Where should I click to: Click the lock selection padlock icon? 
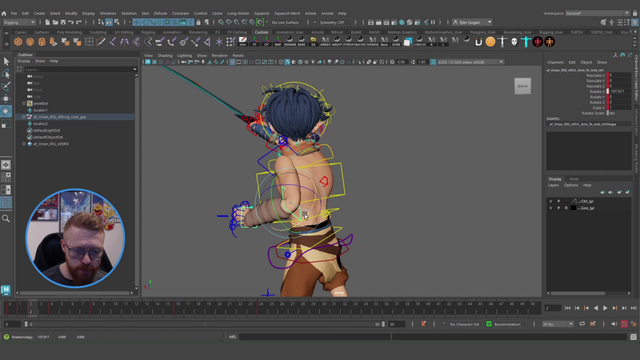click(198, 22)
